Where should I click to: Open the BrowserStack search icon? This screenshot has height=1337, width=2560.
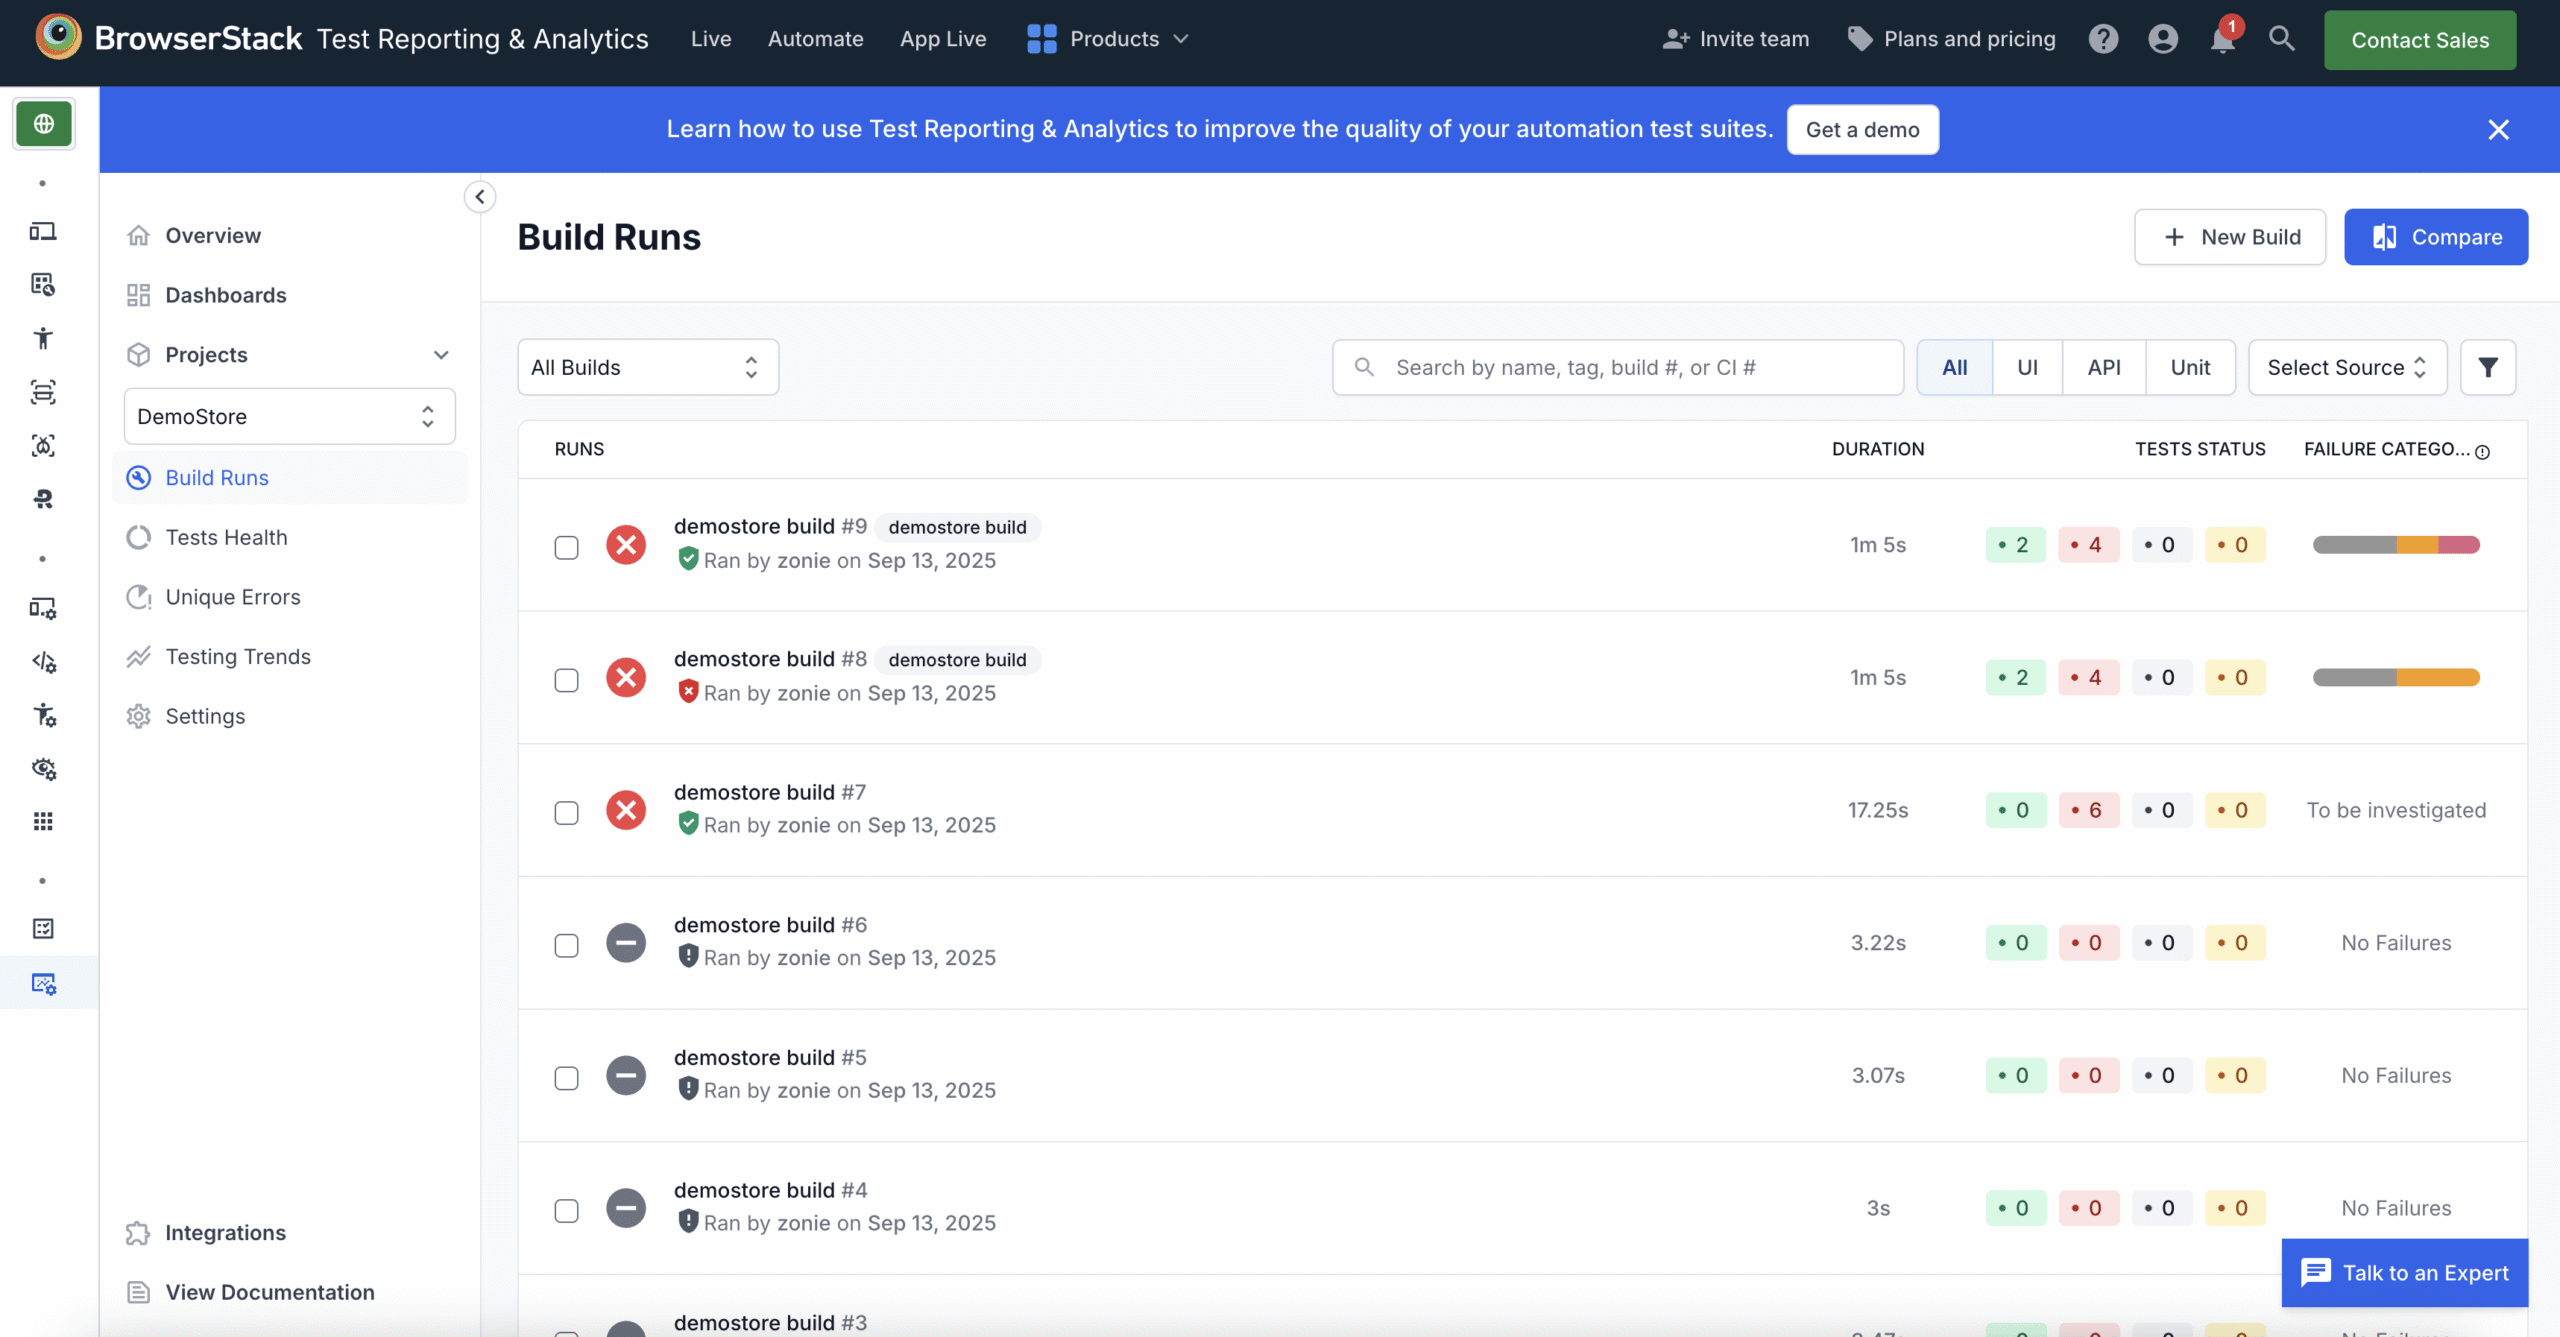coord(2283,39)
